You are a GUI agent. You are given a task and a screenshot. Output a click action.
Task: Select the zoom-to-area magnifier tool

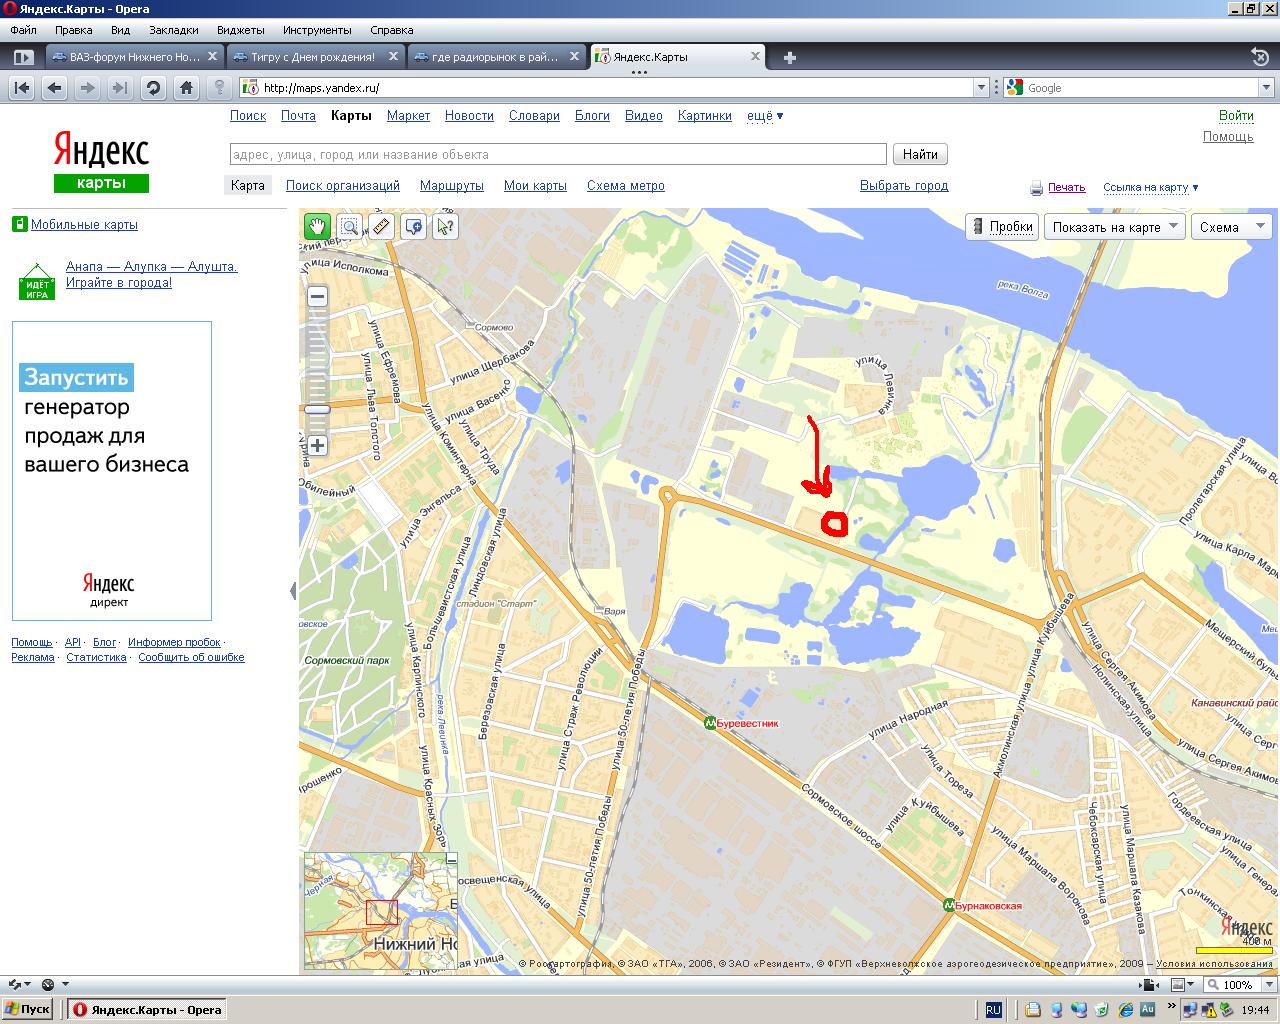click(349, 226)
